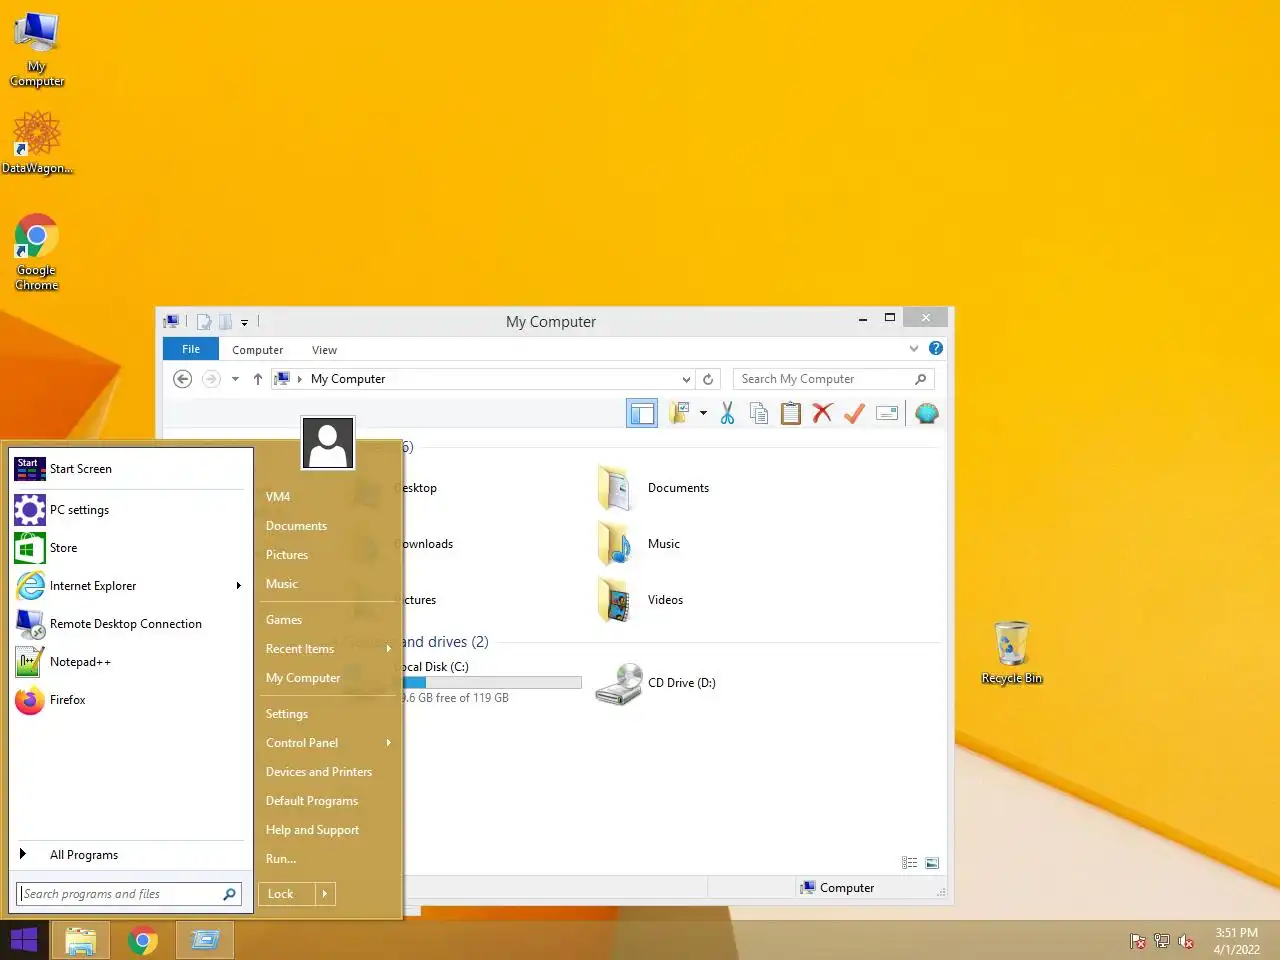This screenshot has height=960, width=1280.
Task: Select the CD Drive (D:)
Action: (656, 683)
